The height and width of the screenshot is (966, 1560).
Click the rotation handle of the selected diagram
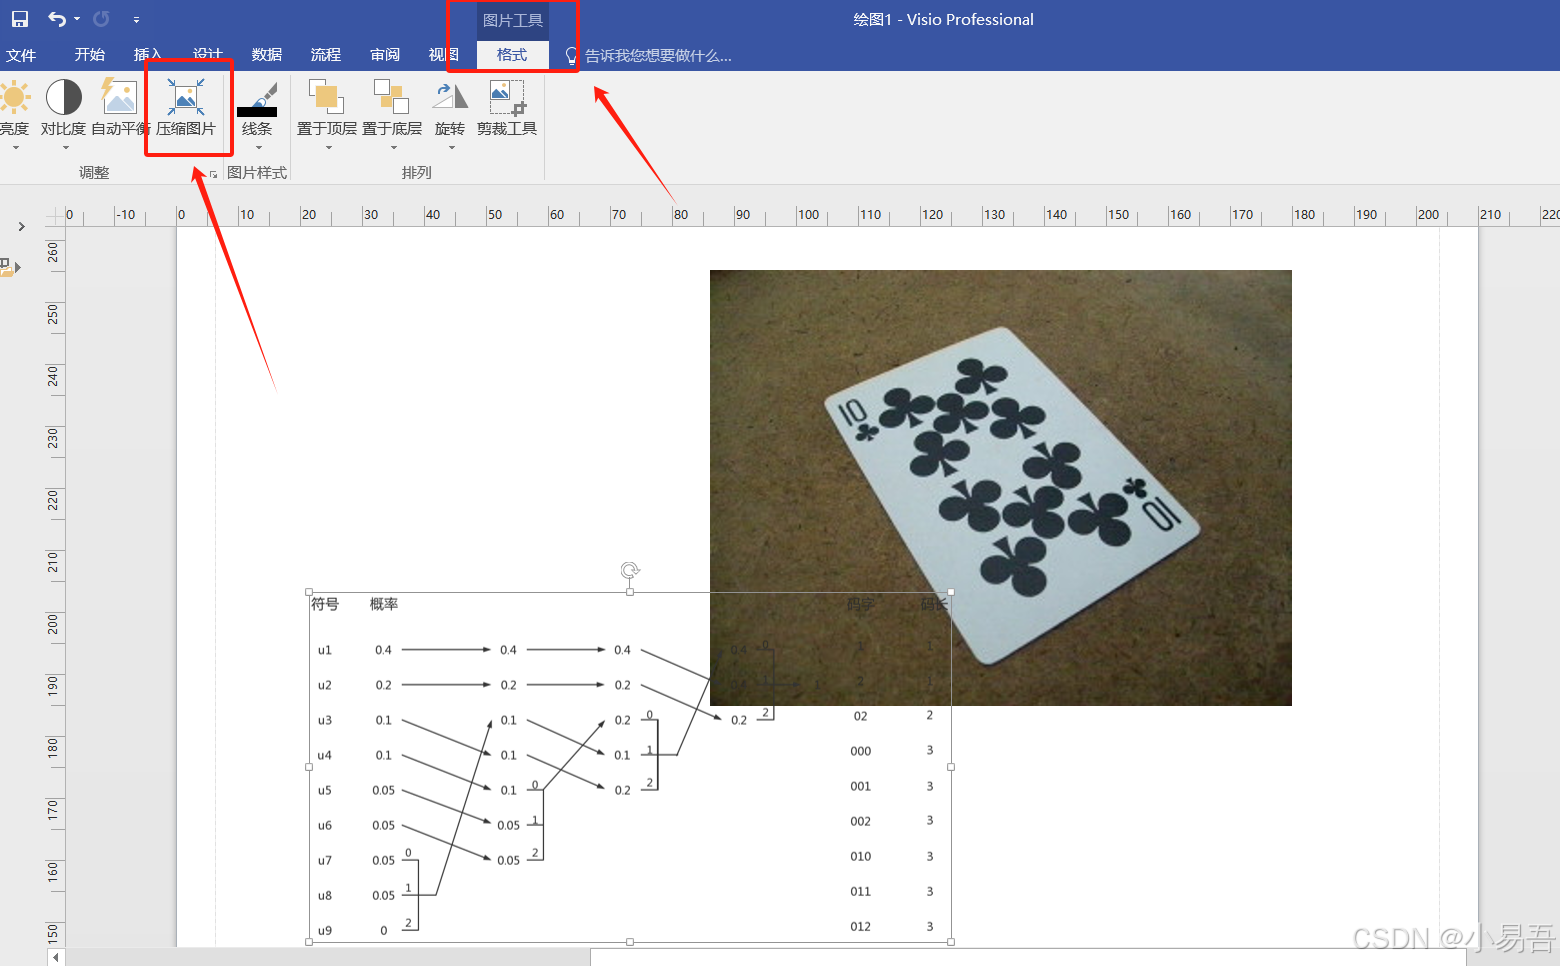point(630,570)
